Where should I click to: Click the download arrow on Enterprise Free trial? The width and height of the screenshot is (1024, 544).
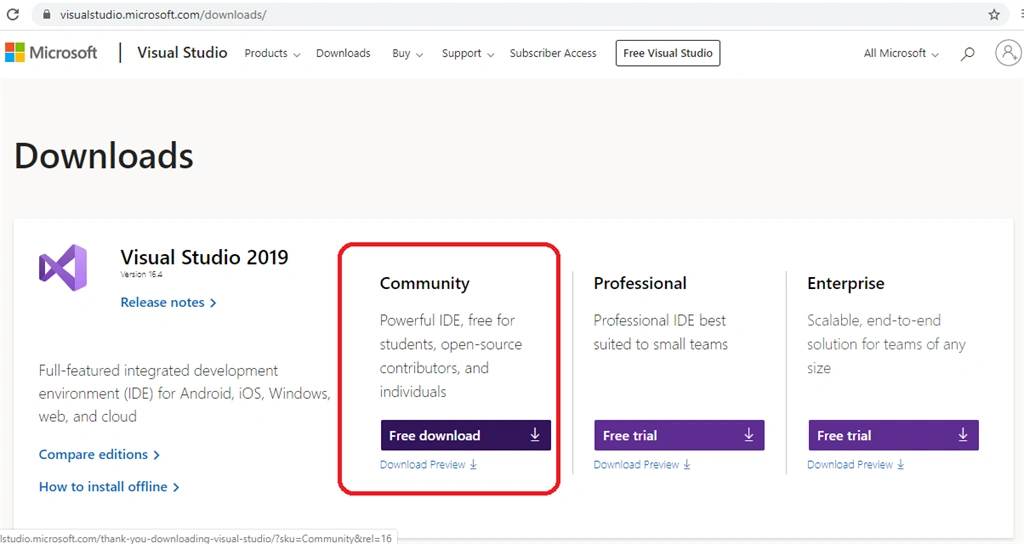coord(963,435)
